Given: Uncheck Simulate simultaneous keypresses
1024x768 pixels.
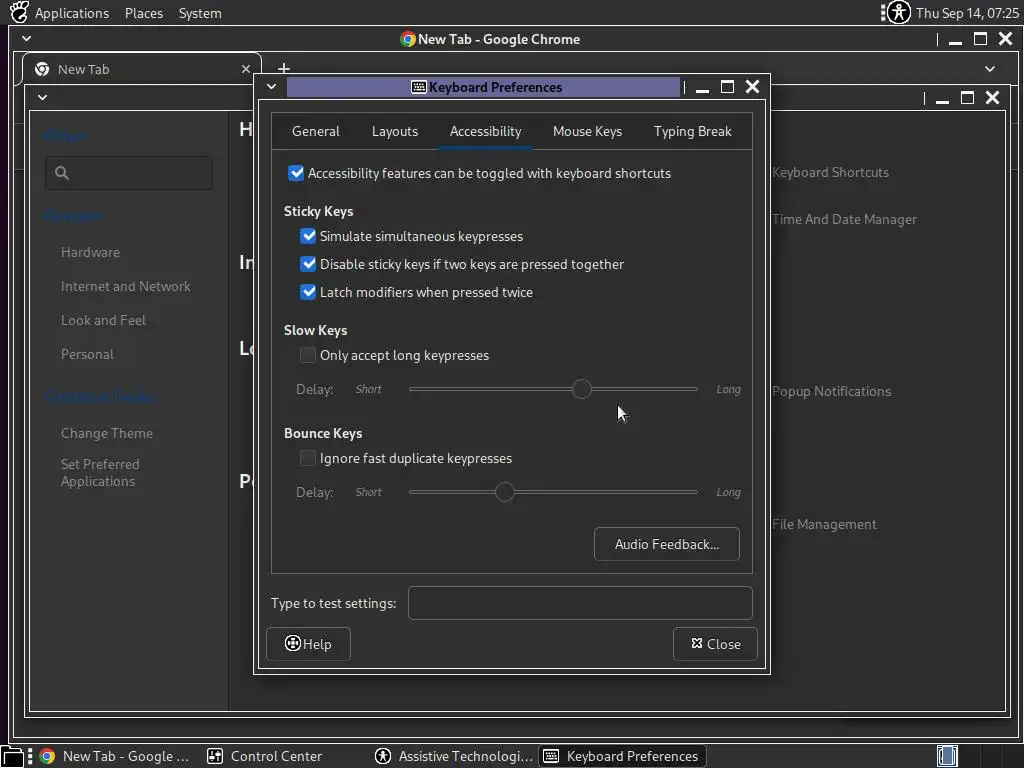Looking at the screenshot, I should [x=308, y=236].
